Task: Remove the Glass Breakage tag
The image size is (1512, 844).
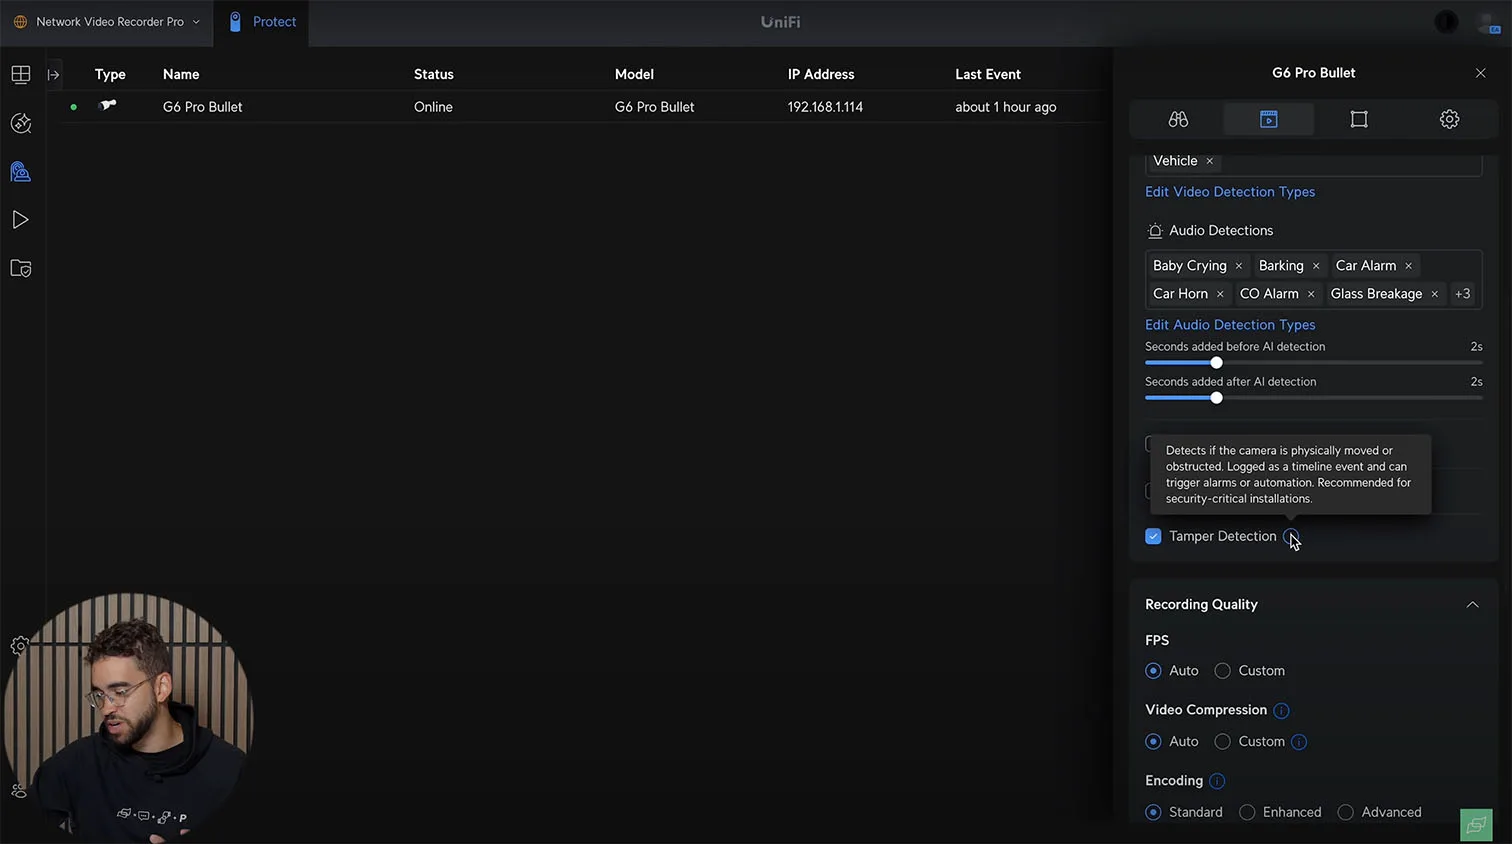Action: tap(1434, 294)
